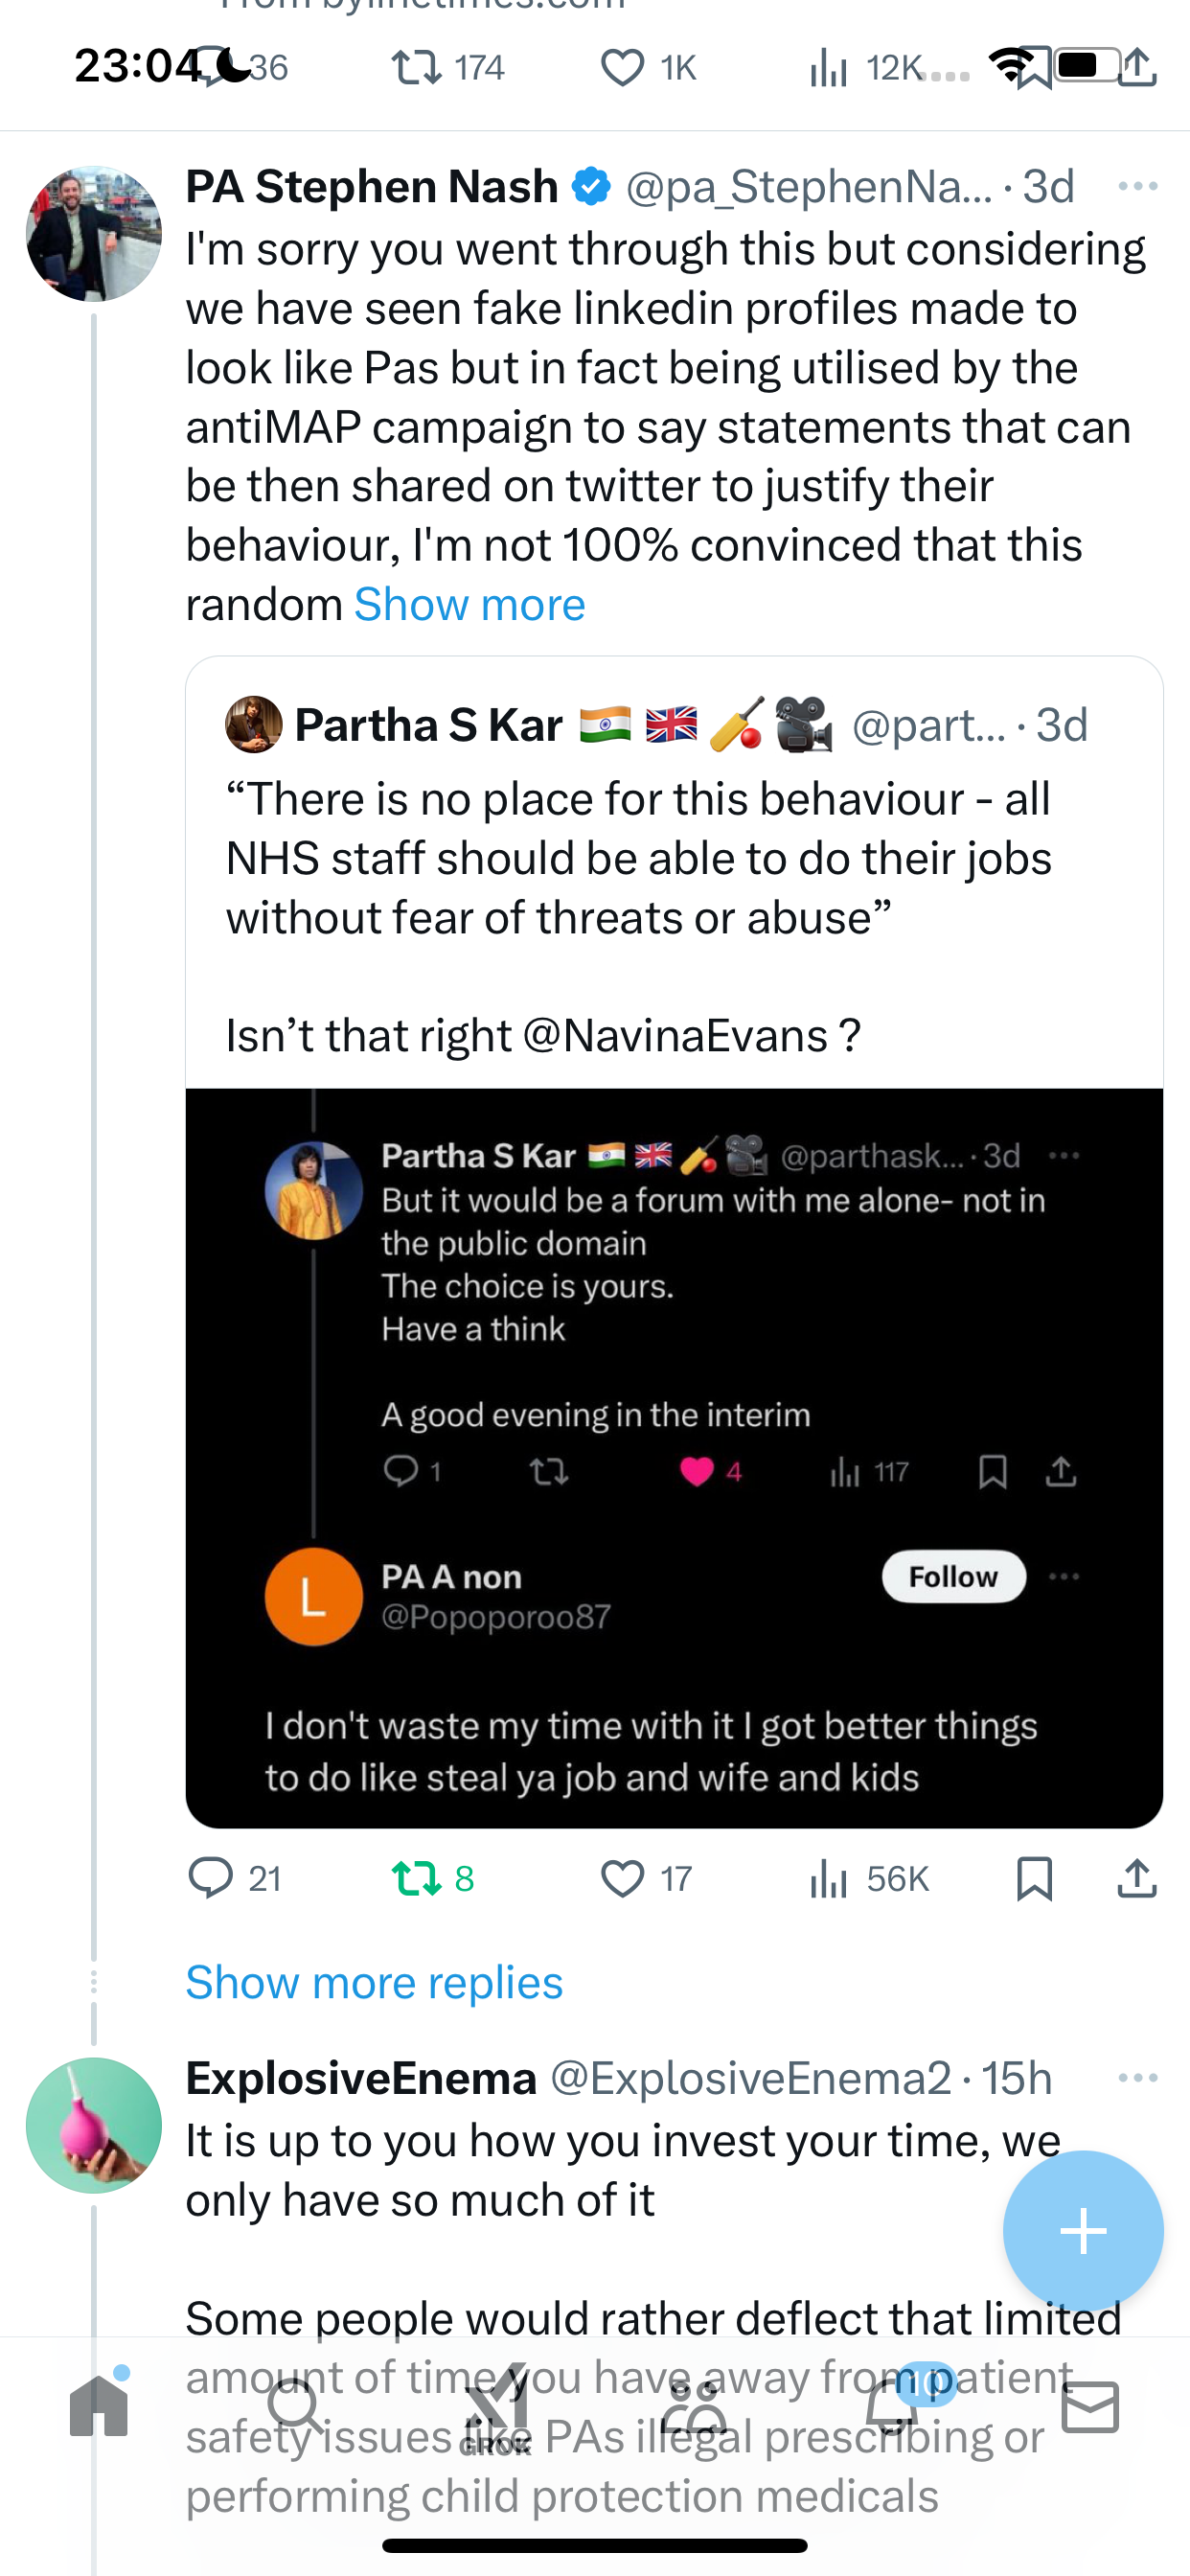The image size is (1190, 2576).
Task: Toggle retweet on Stephen Nash's tweet showing 8
Action: (x=432, y=1879)
